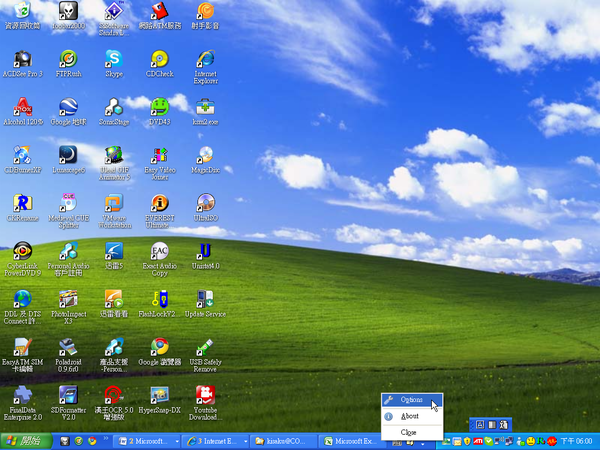Click the yellow smiley face tray icon

[x=531, y=441]
